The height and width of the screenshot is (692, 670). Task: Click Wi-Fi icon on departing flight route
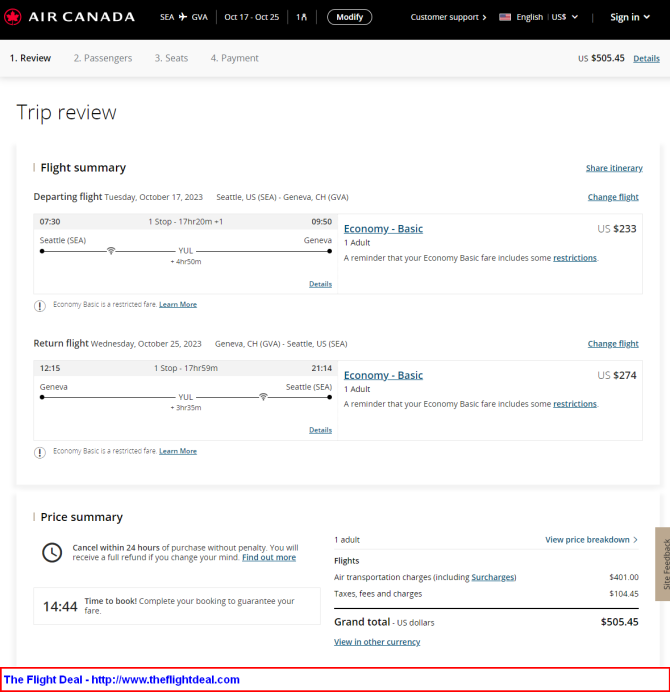[x=111, y=251]
